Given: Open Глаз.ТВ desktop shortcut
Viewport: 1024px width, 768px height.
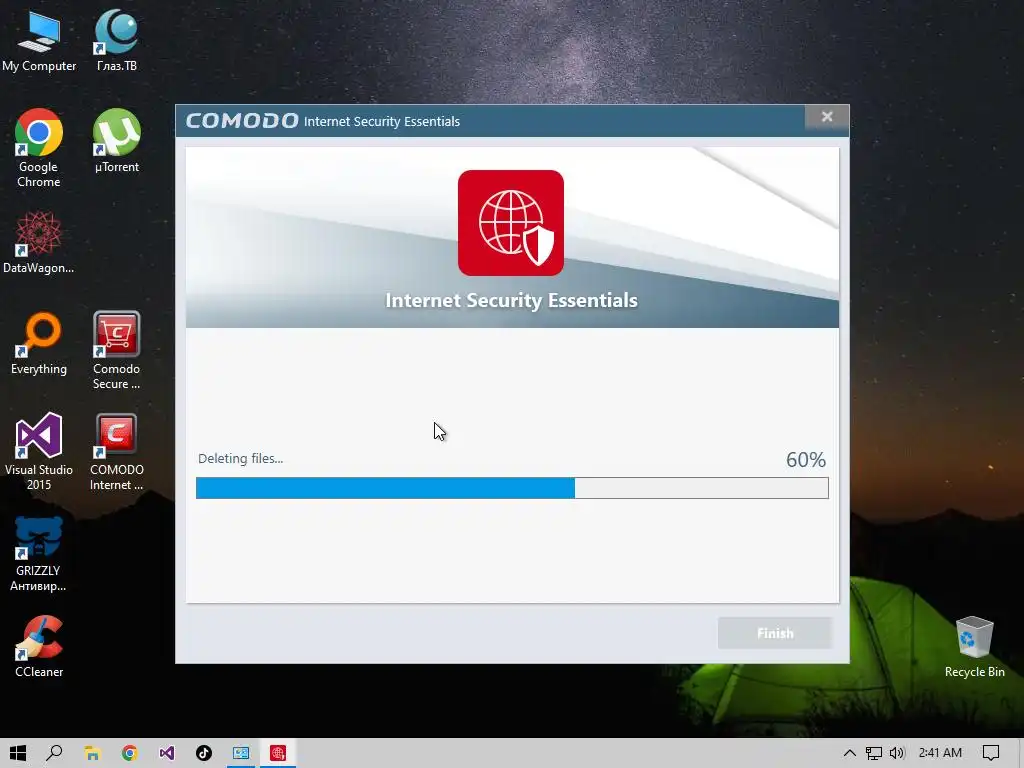Looking at the screenshot, I should coord(116,40).
